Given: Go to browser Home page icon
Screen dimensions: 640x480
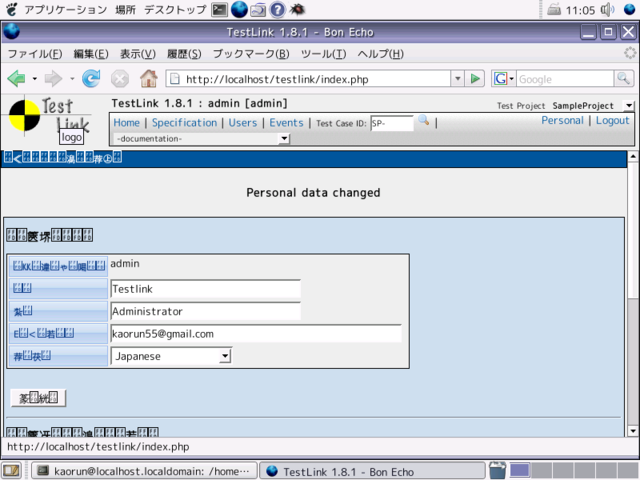Looking at the screenshot, I should point(149,78).
